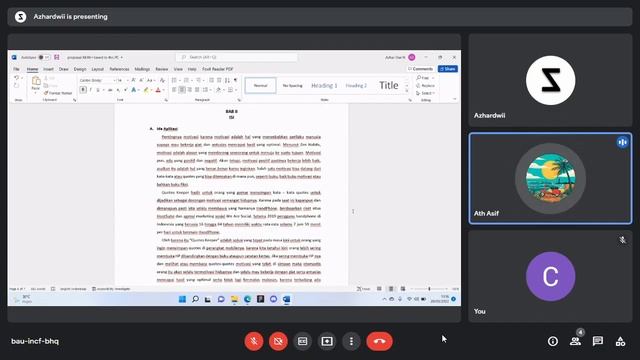Viewport: 640px width, 360px height.
Task: Click the Word search box
Action: pos(237,57)
